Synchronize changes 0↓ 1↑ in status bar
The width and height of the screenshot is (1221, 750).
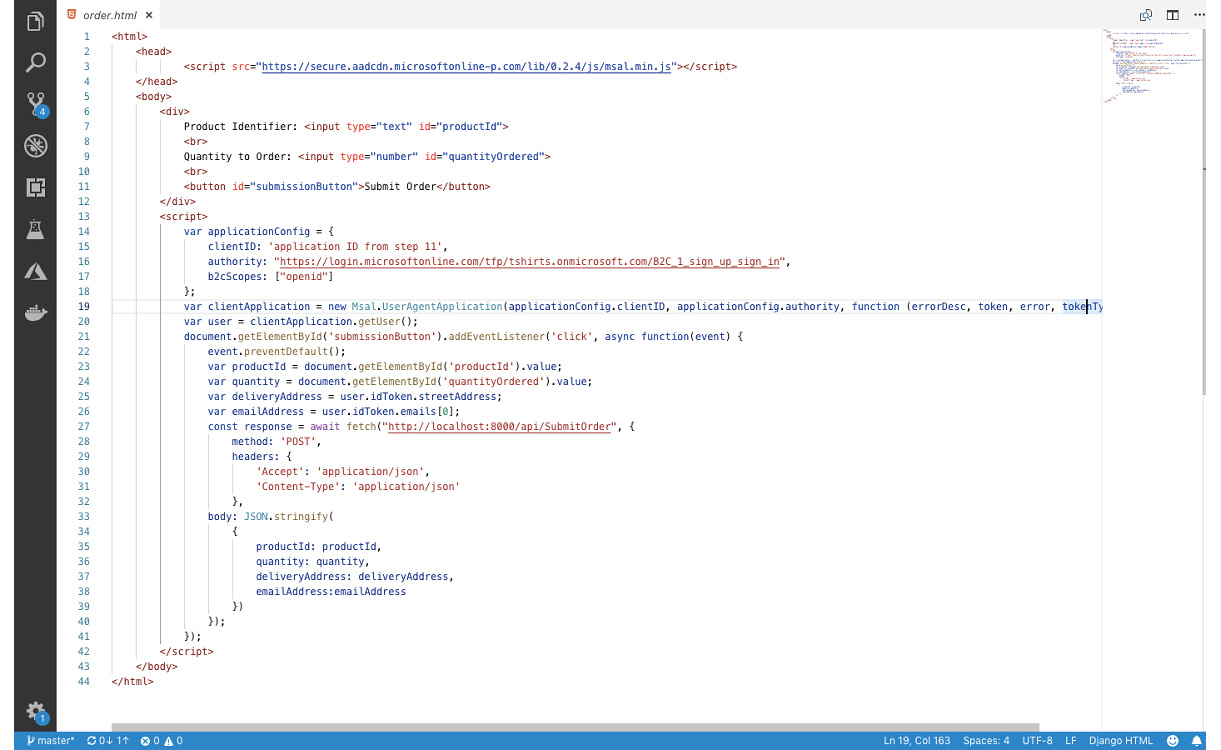[x=108, y=741]
